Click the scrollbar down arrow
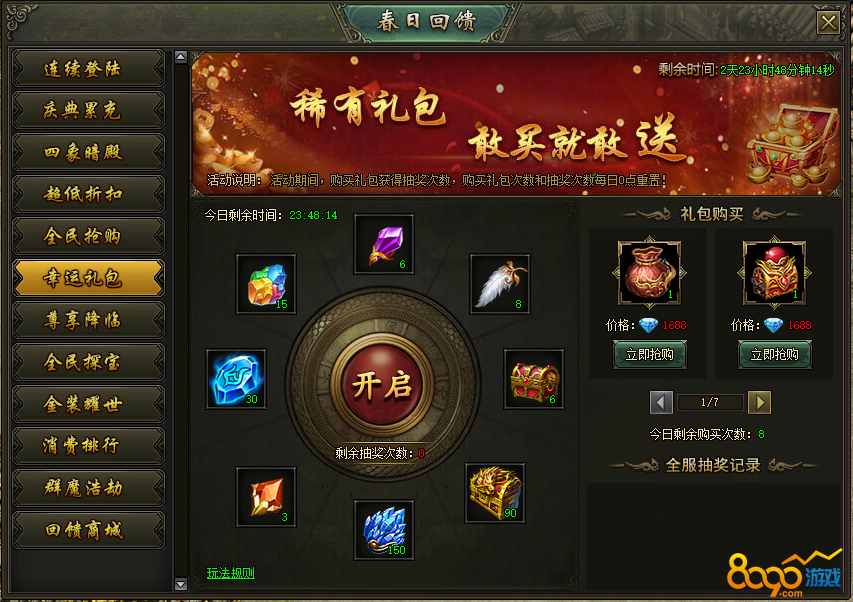Image resolution: width=853 pixels, height=602 pixels. [x=181, y=584]
